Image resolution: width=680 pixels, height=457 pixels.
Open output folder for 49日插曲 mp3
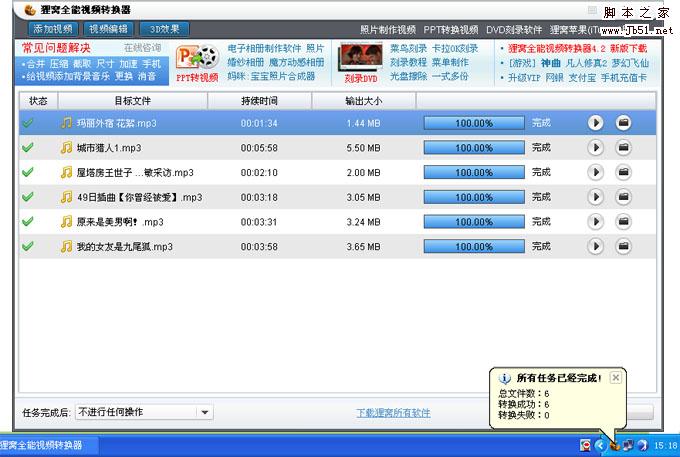click(623, 197)
